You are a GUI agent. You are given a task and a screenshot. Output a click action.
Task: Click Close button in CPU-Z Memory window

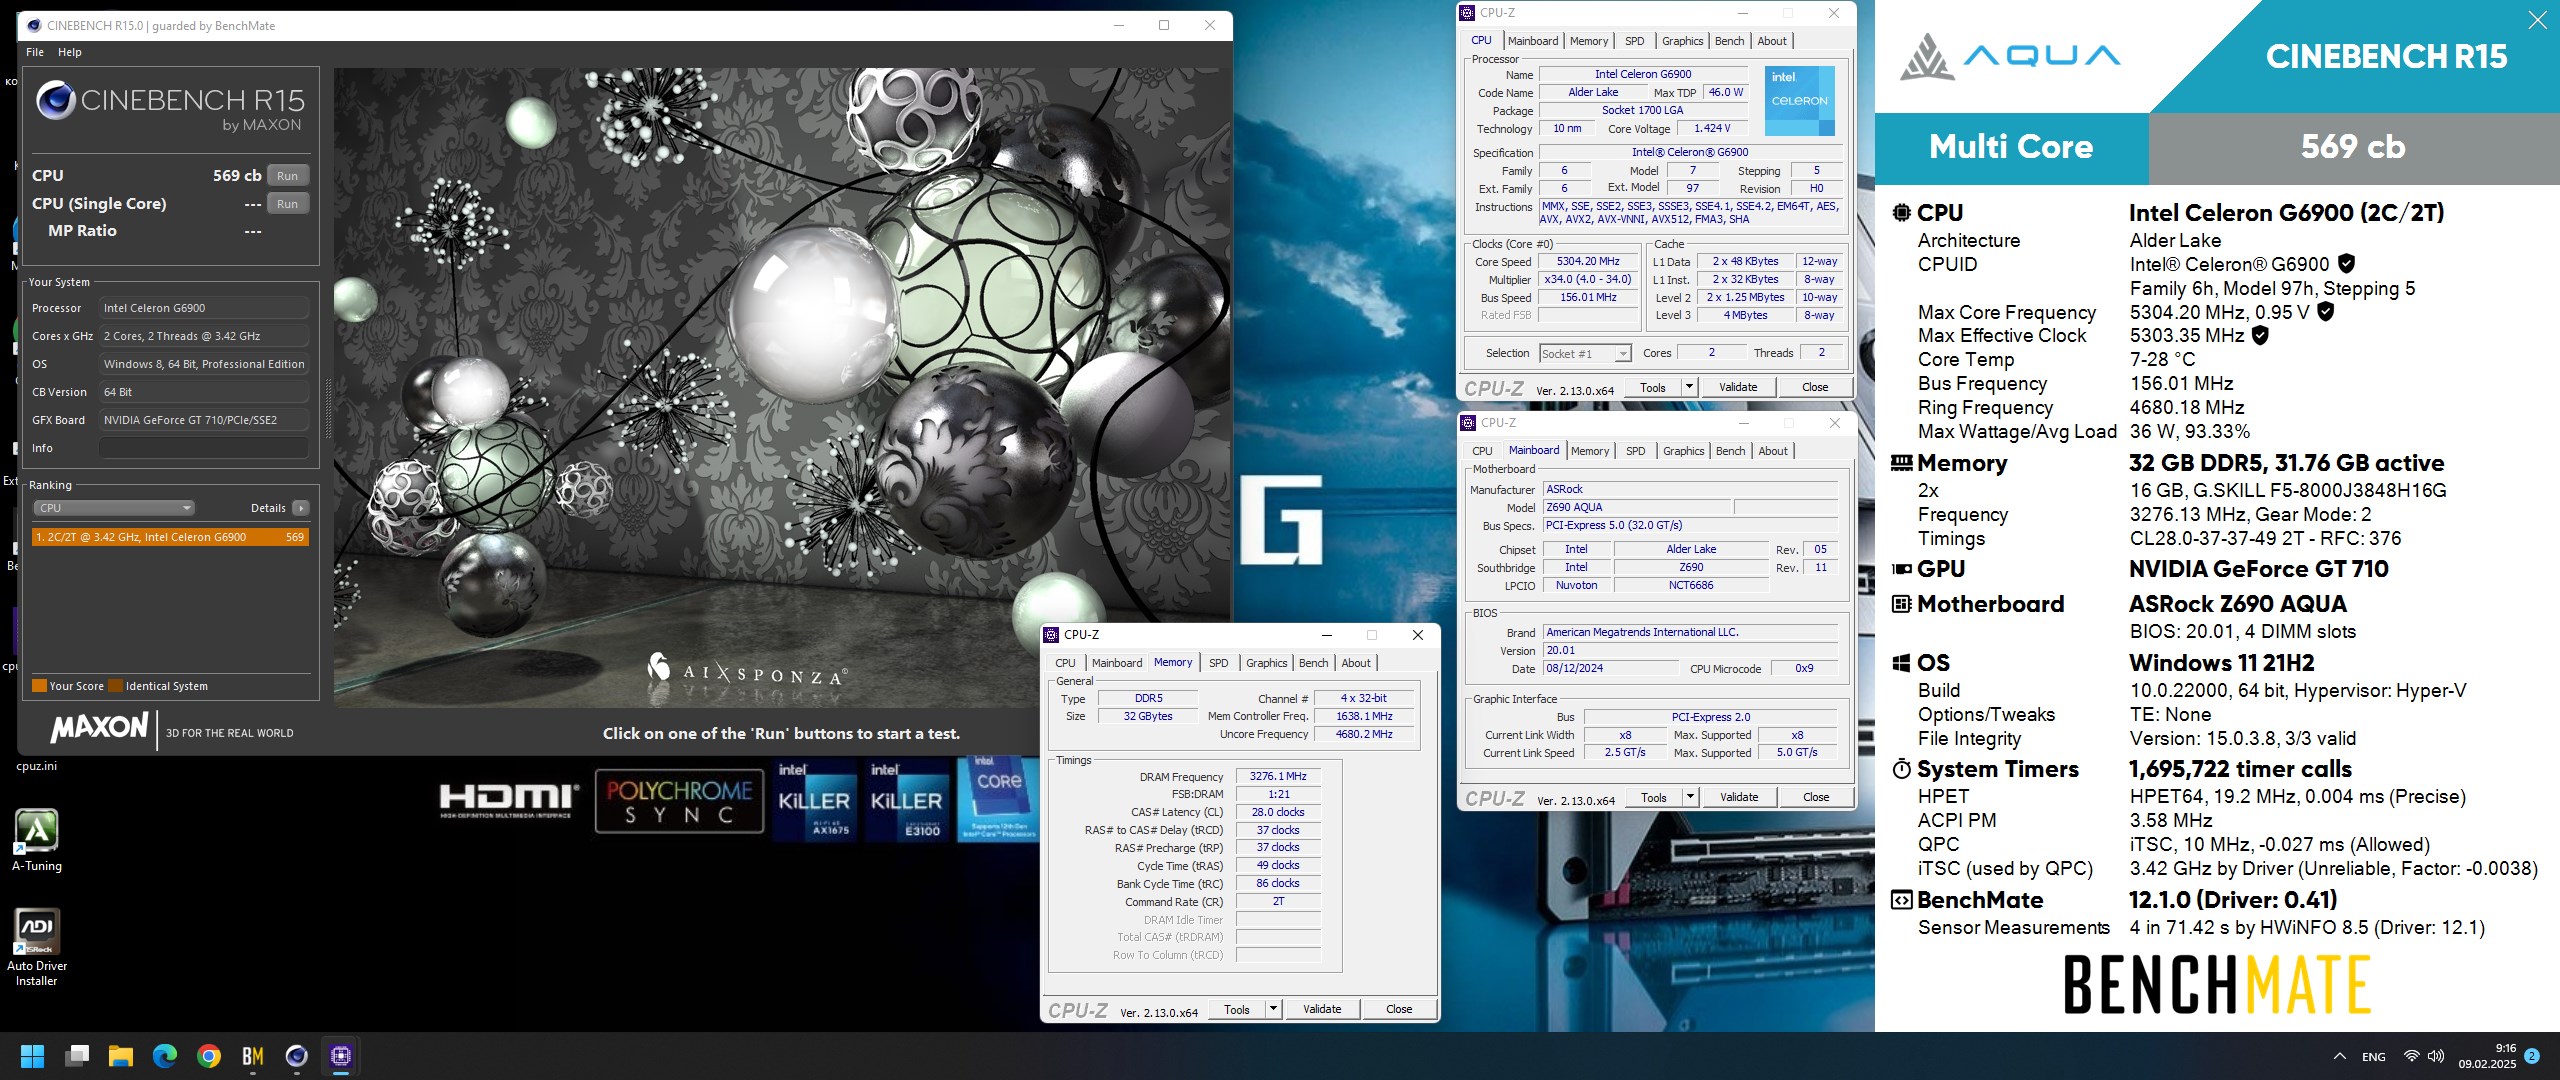point(1399,1009)
